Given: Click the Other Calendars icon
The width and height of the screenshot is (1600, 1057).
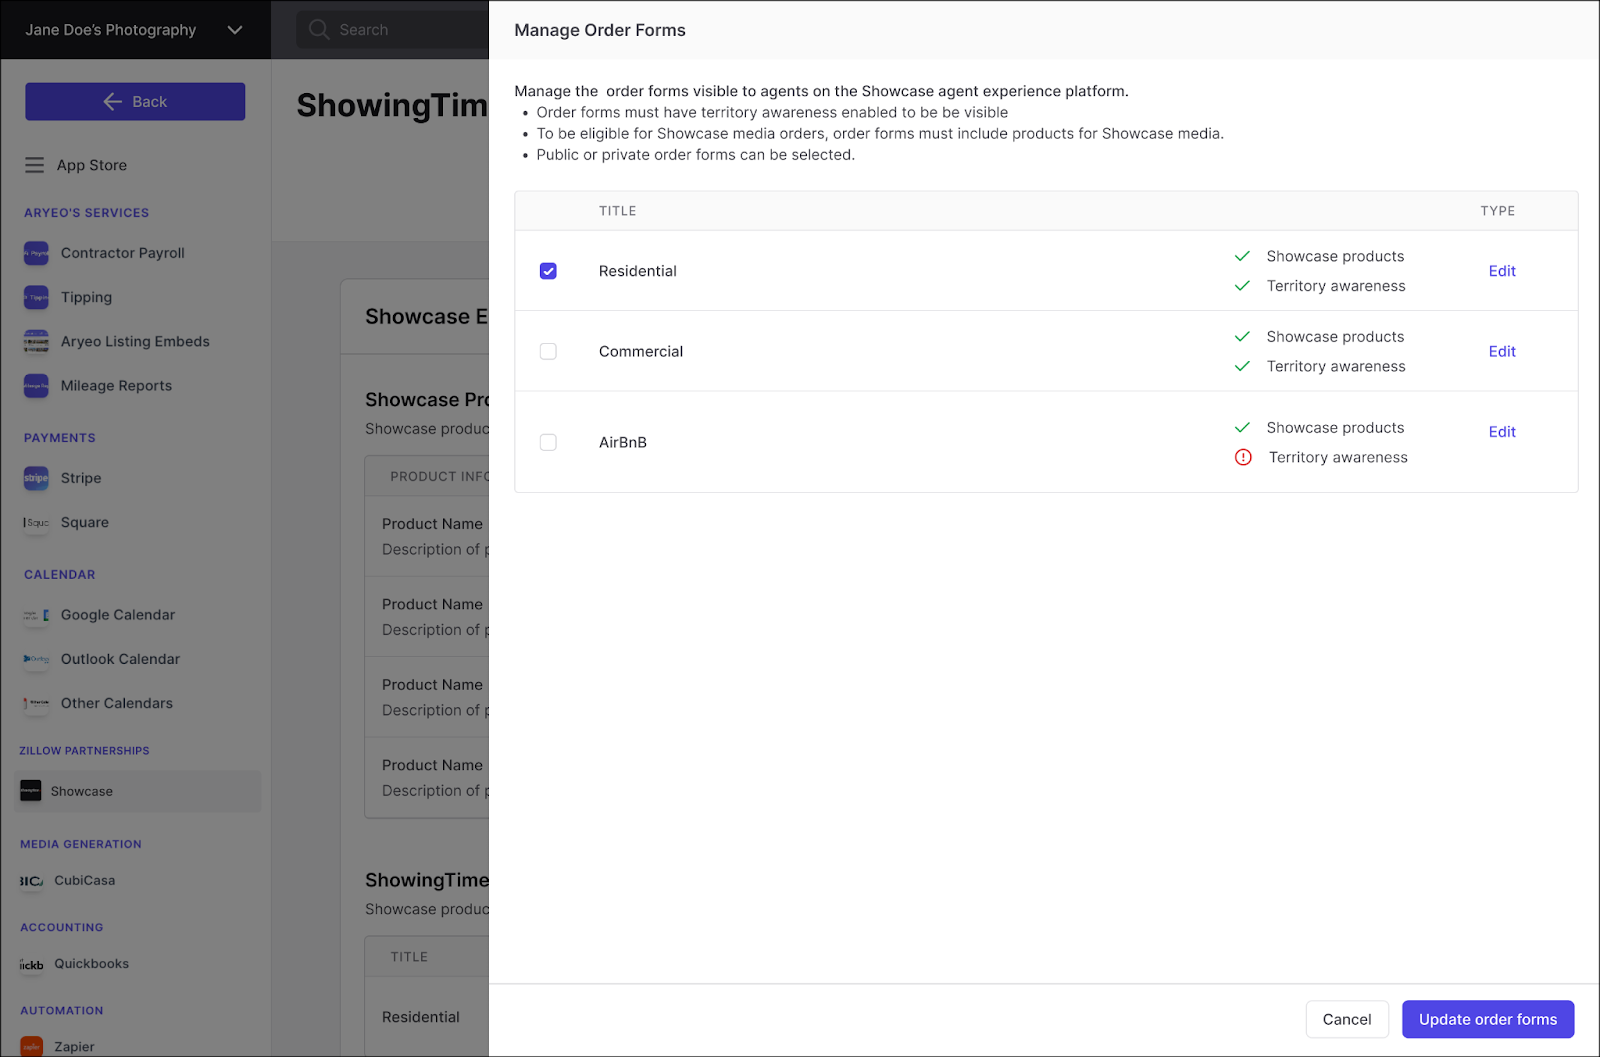Looking at the screenshot, I should pos(36,703).
